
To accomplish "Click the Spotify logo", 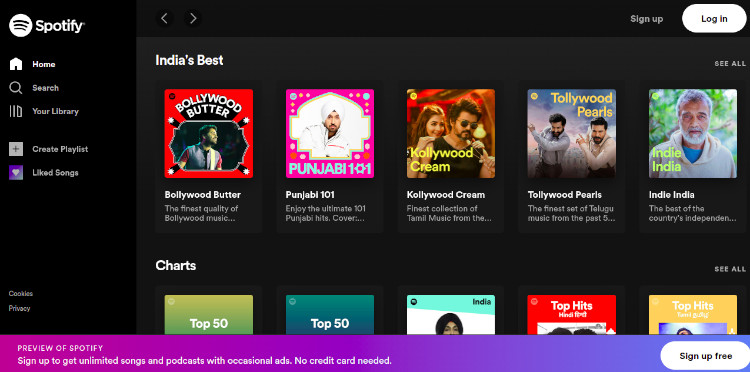I will point(46,26).
